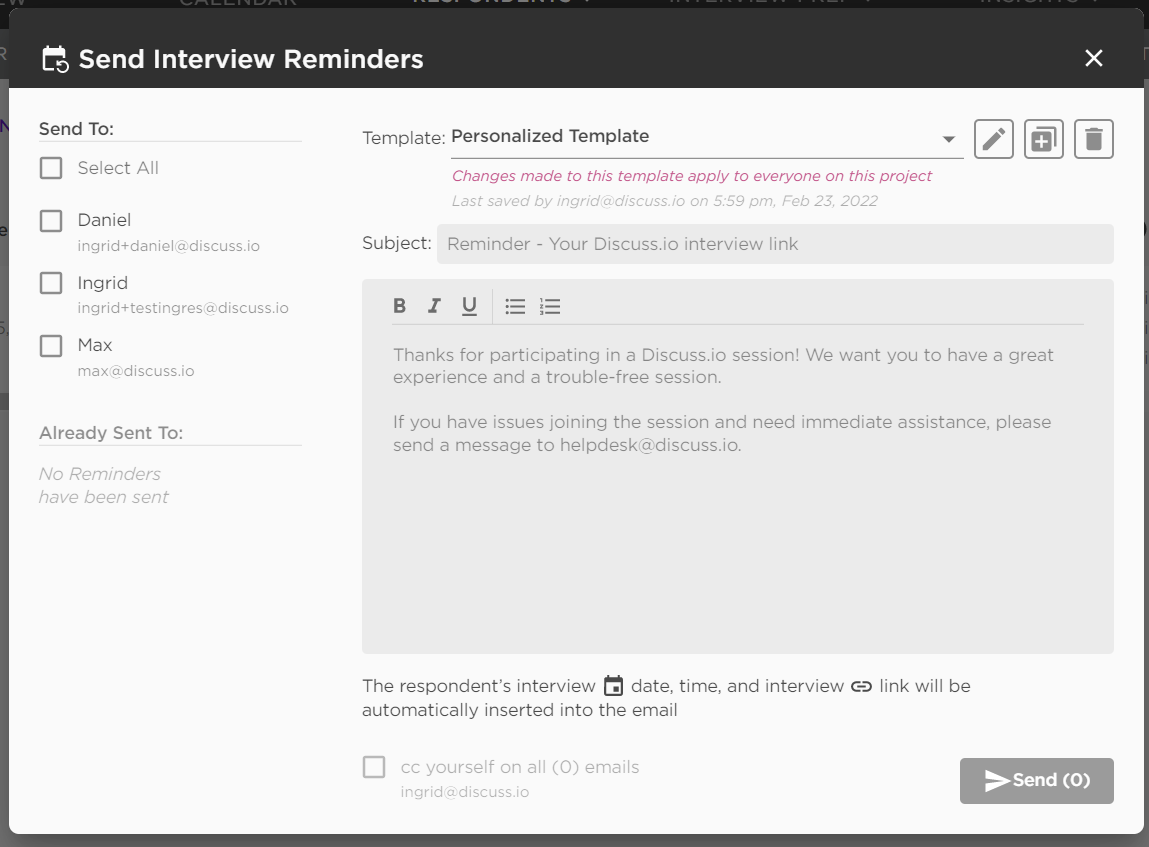
Task: Check Max's recipient checkbox
Action: pos(50,346)
